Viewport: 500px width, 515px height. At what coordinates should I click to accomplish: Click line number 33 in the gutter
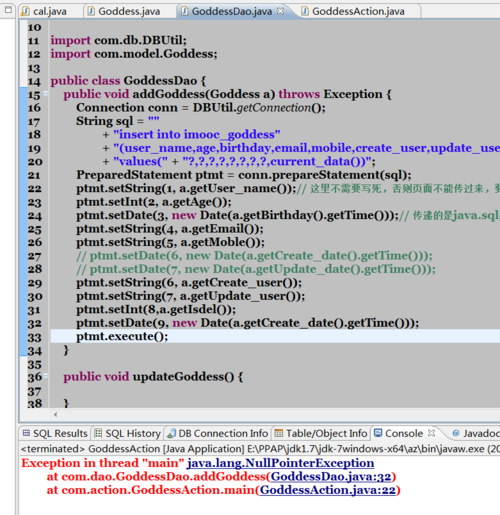(34, 337)
